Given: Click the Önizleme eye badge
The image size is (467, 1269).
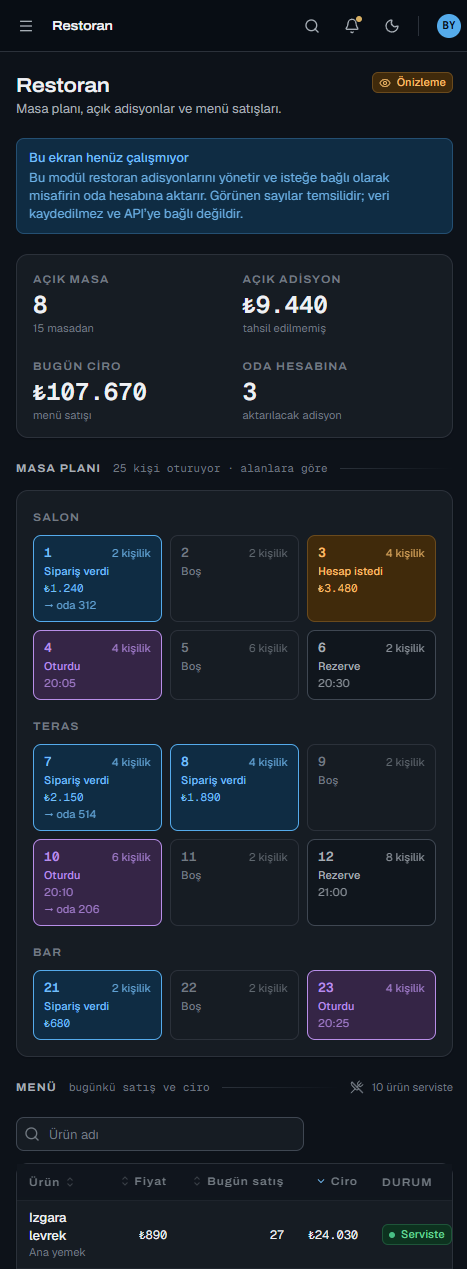Looking at the screenshot, I should pyautogui.click(x=412, y=83).
